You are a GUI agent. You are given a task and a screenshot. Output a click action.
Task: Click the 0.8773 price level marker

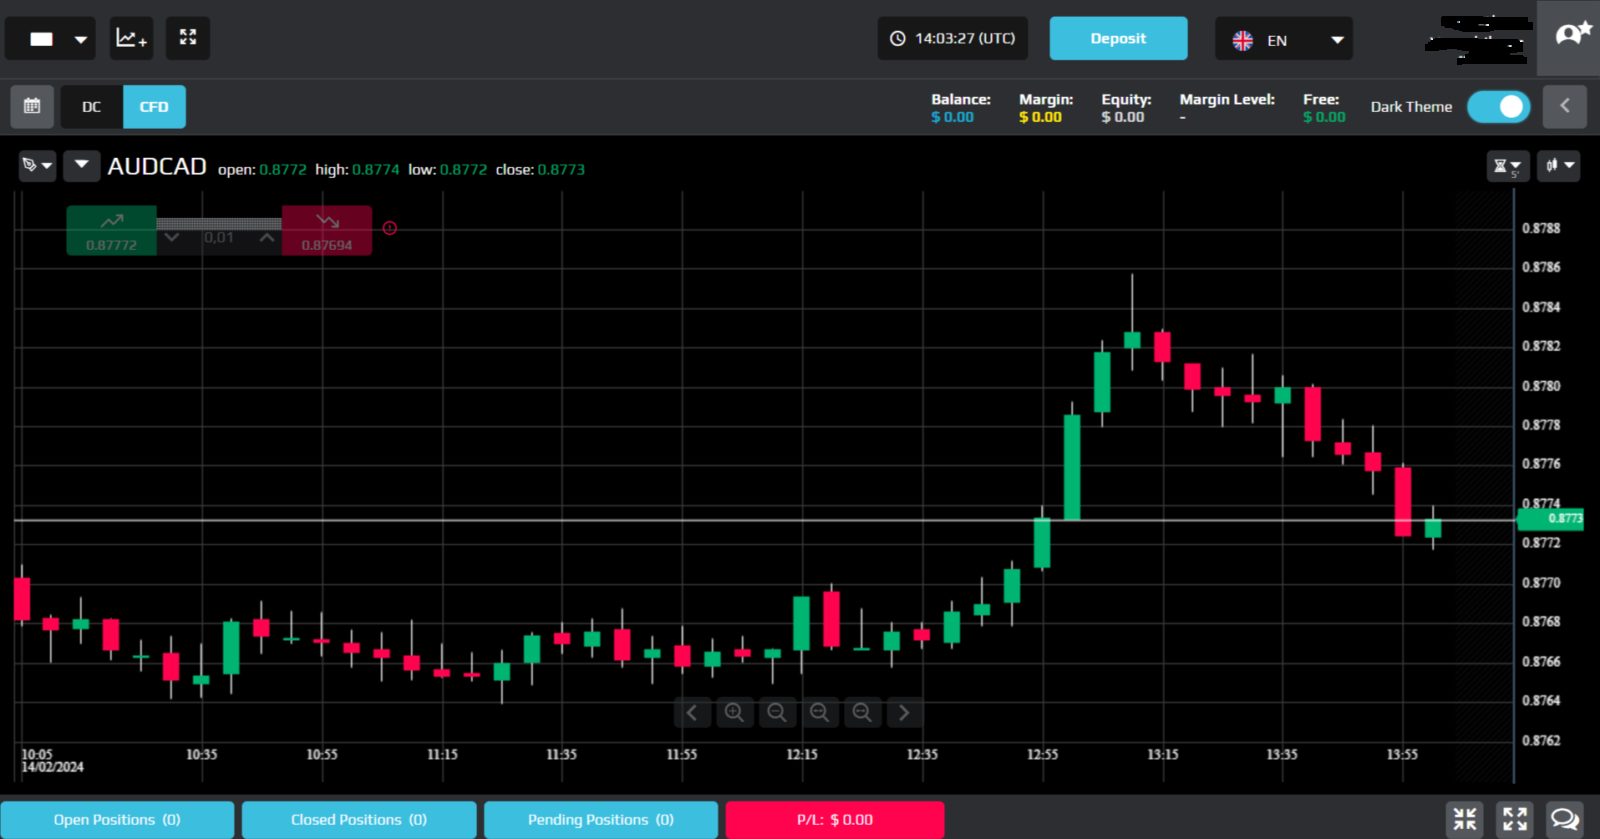pos(1551,518)
